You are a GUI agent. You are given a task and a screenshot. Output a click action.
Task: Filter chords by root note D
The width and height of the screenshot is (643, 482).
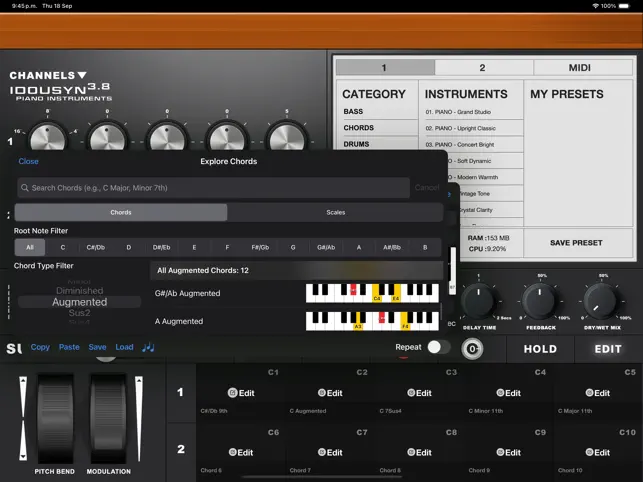[129, 247]
